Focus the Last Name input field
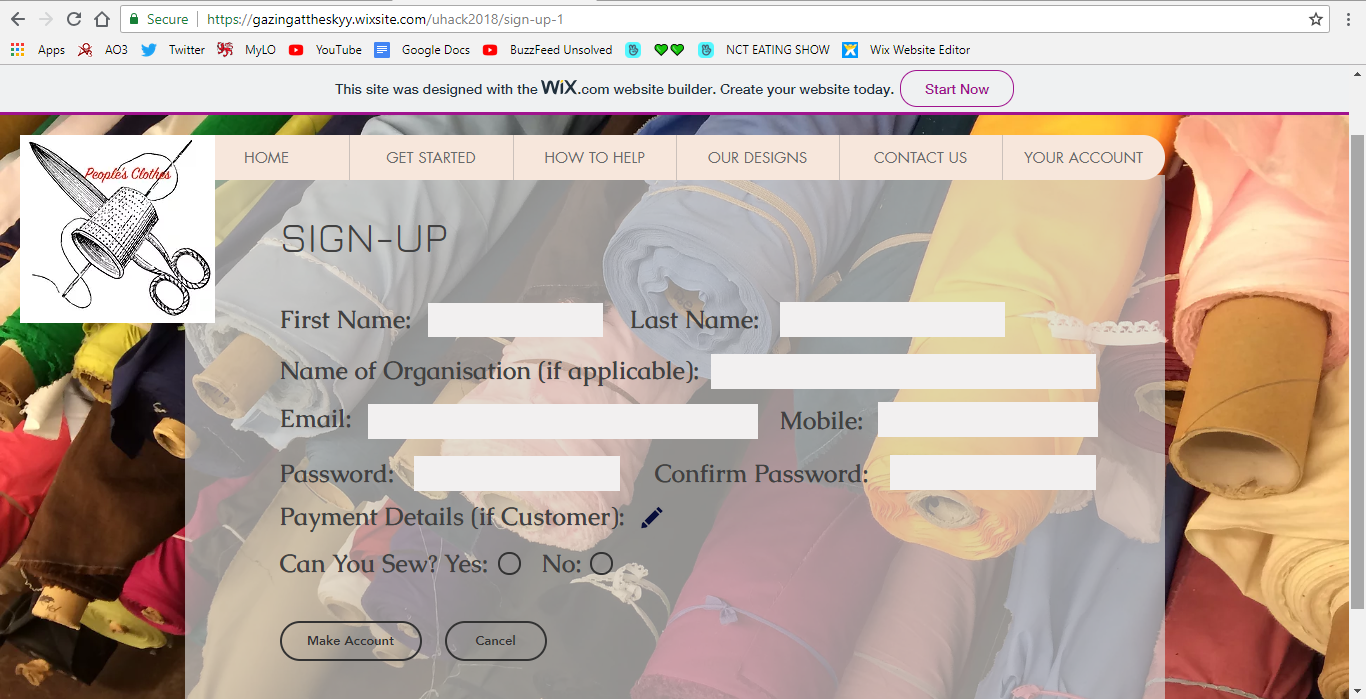1366x699 pixels. tap(892, 320)
